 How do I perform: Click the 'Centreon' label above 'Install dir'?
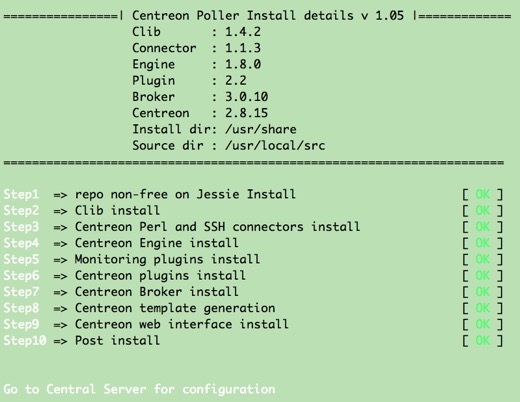point(161,113)
